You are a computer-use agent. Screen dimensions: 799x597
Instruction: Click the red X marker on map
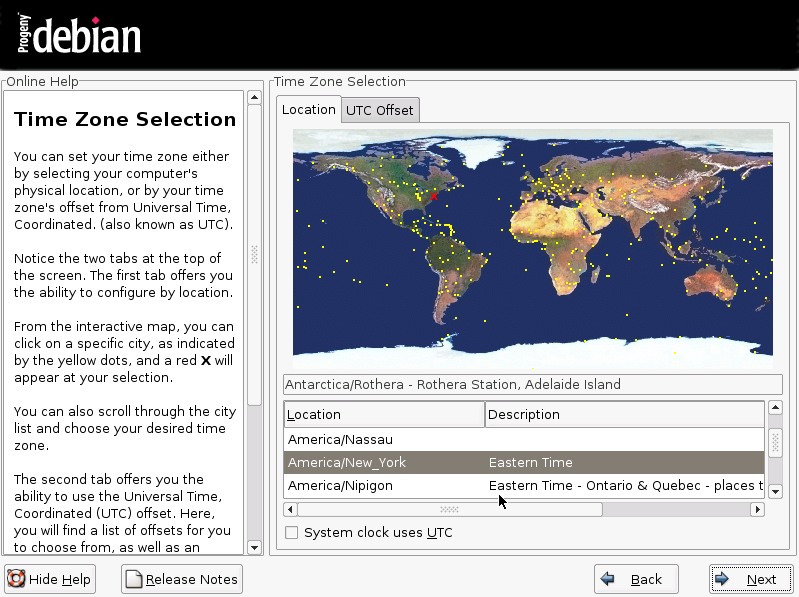(x=434, y=196)
